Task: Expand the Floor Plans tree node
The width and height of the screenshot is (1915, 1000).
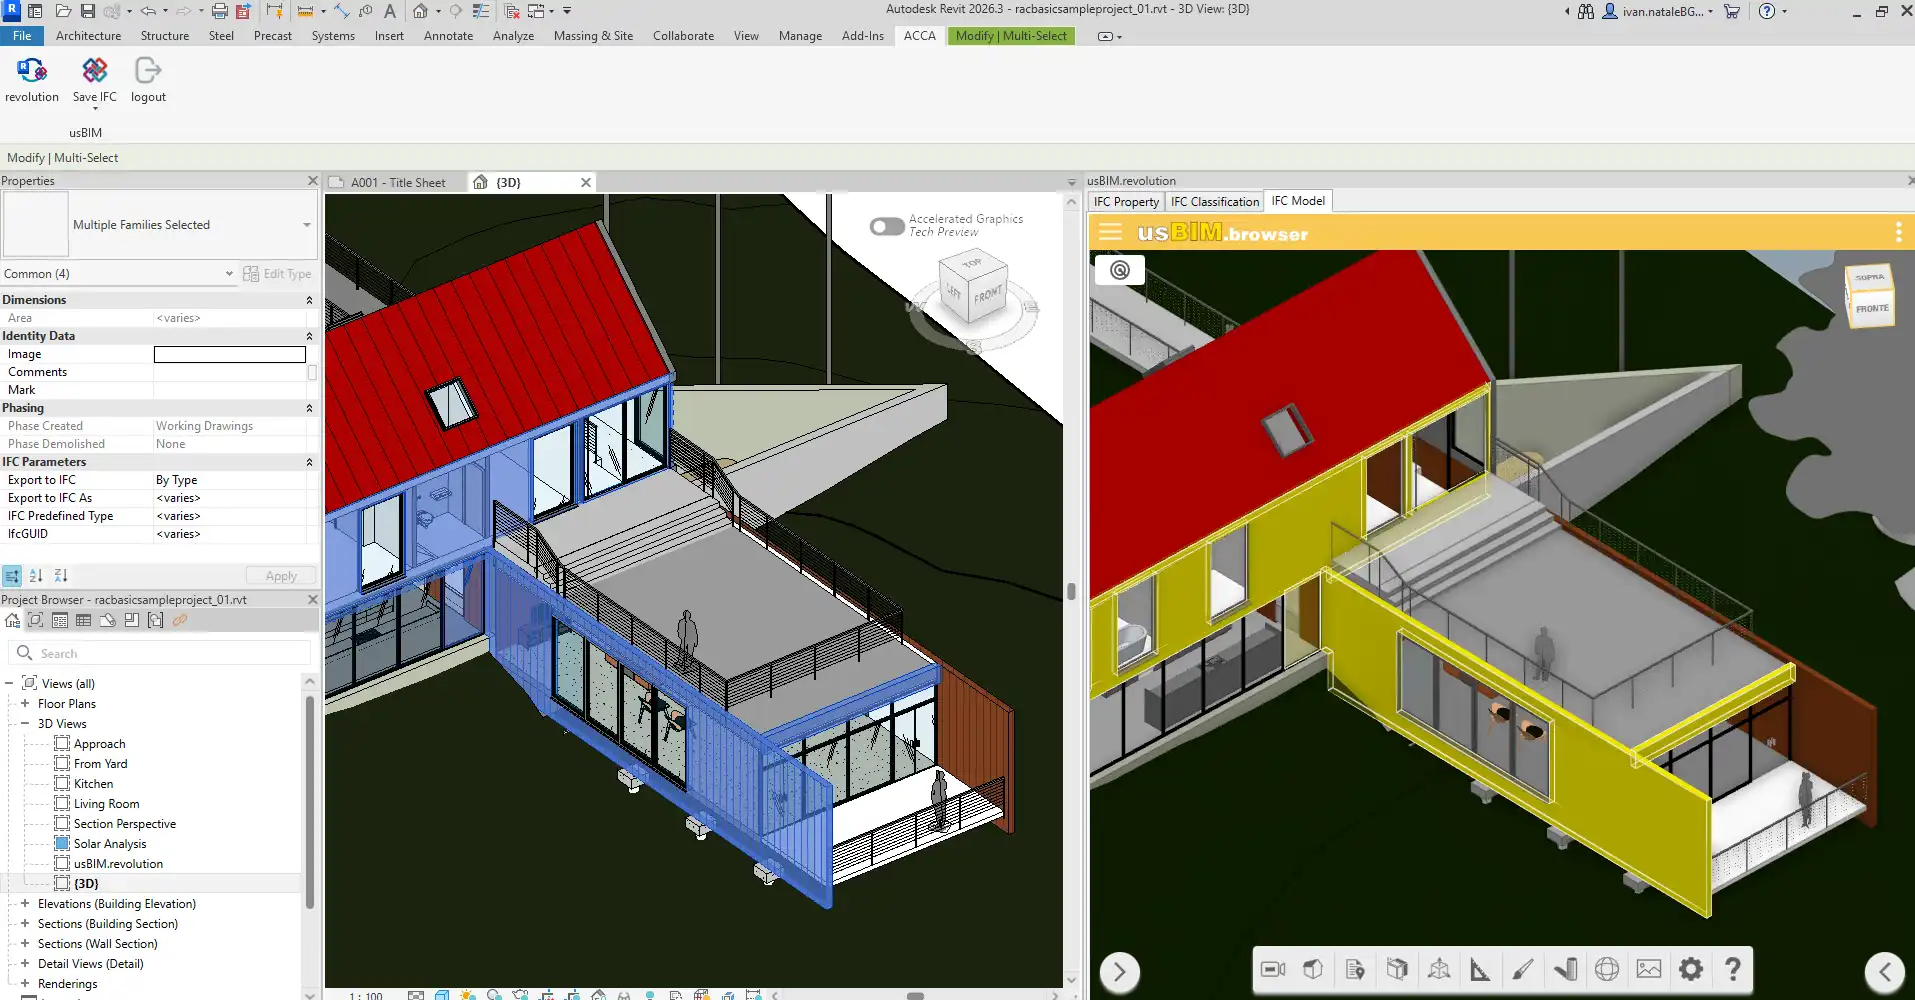Action: [x=25, y=704]
